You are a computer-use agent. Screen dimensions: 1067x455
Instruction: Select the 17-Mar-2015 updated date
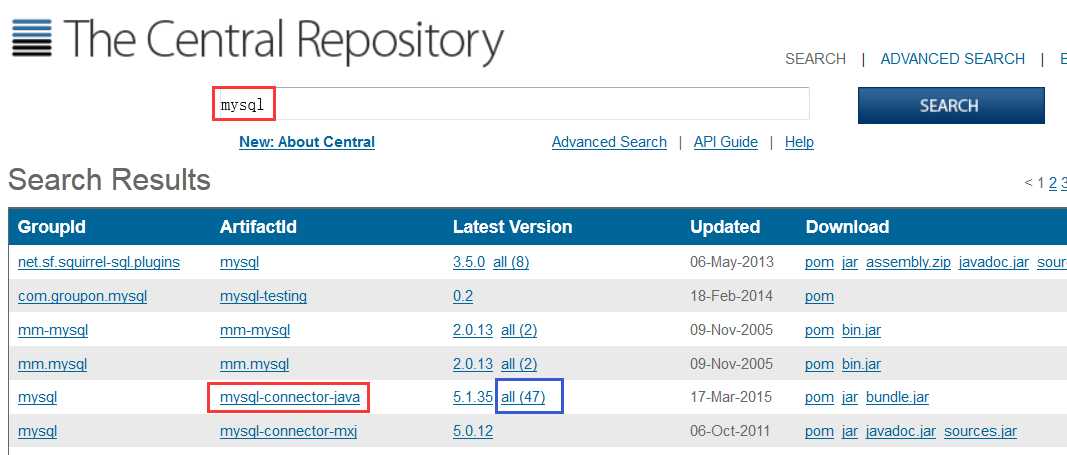(x=732, y=397)
